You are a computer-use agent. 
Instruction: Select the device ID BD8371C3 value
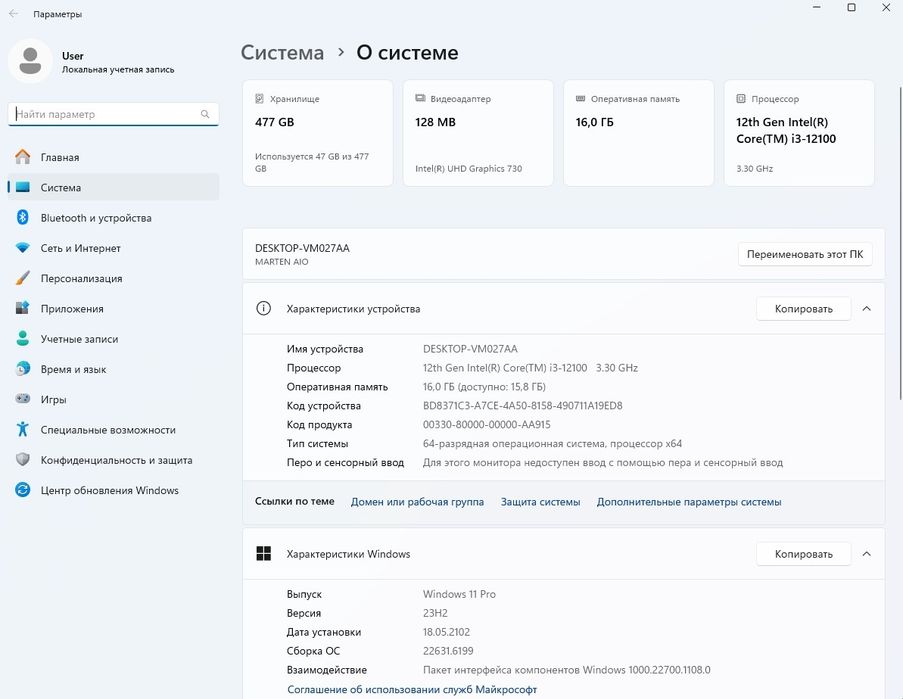point(522,405)
